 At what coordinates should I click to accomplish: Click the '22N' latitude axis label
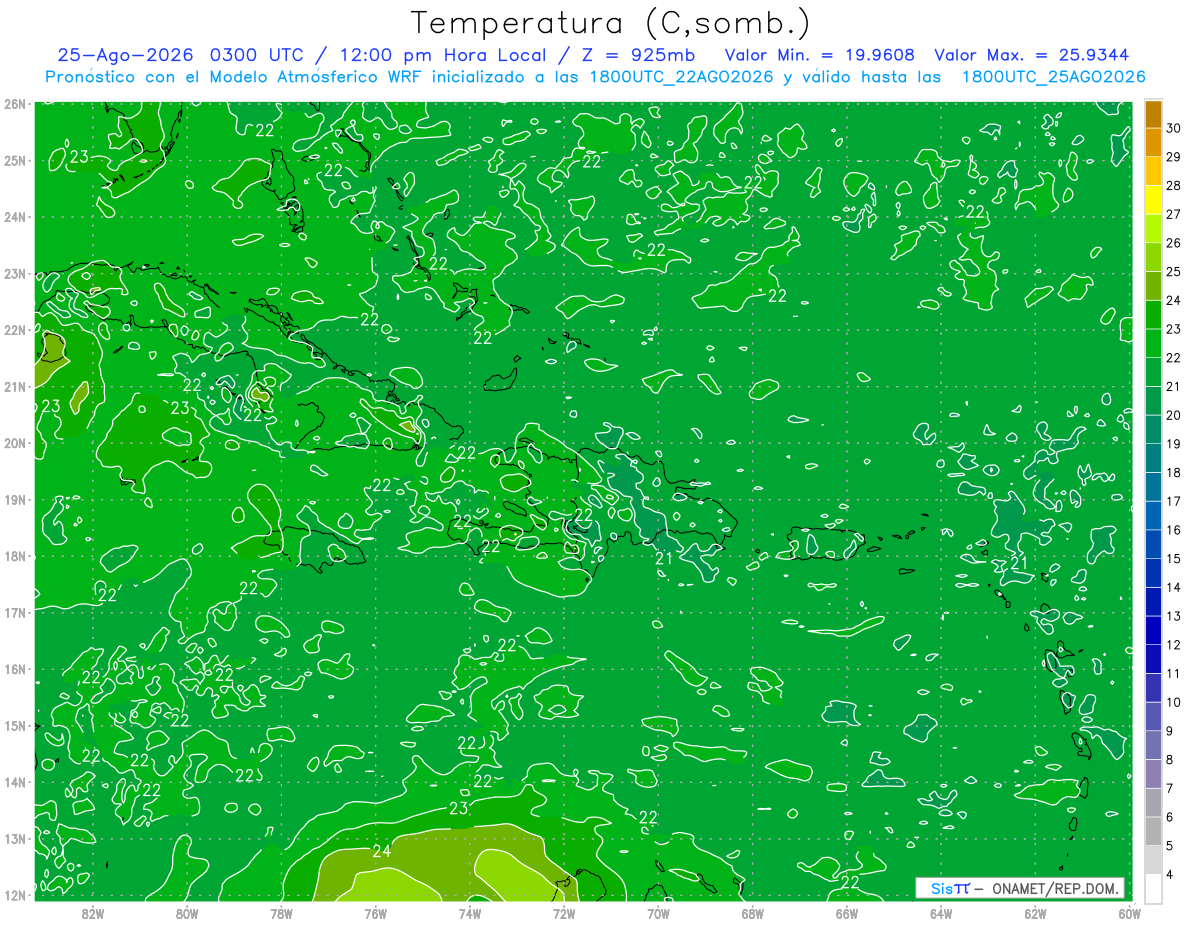(14, 330)
